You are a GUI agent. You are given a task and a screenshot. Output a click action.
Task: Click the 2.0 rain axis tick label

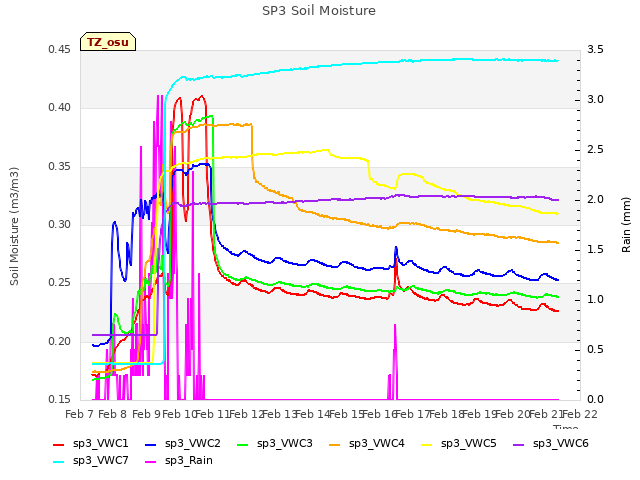tap(595, 200)
